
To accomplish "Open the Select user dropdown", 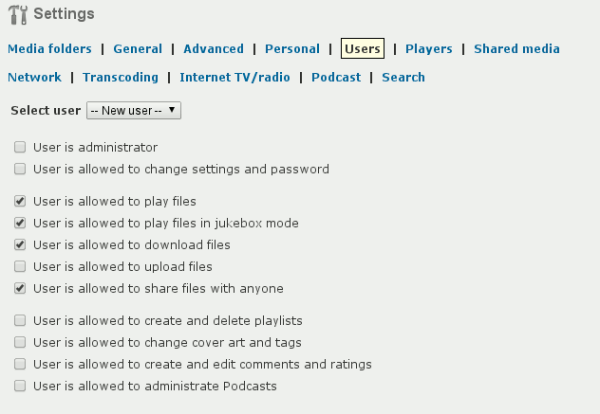I will point(133,110).
